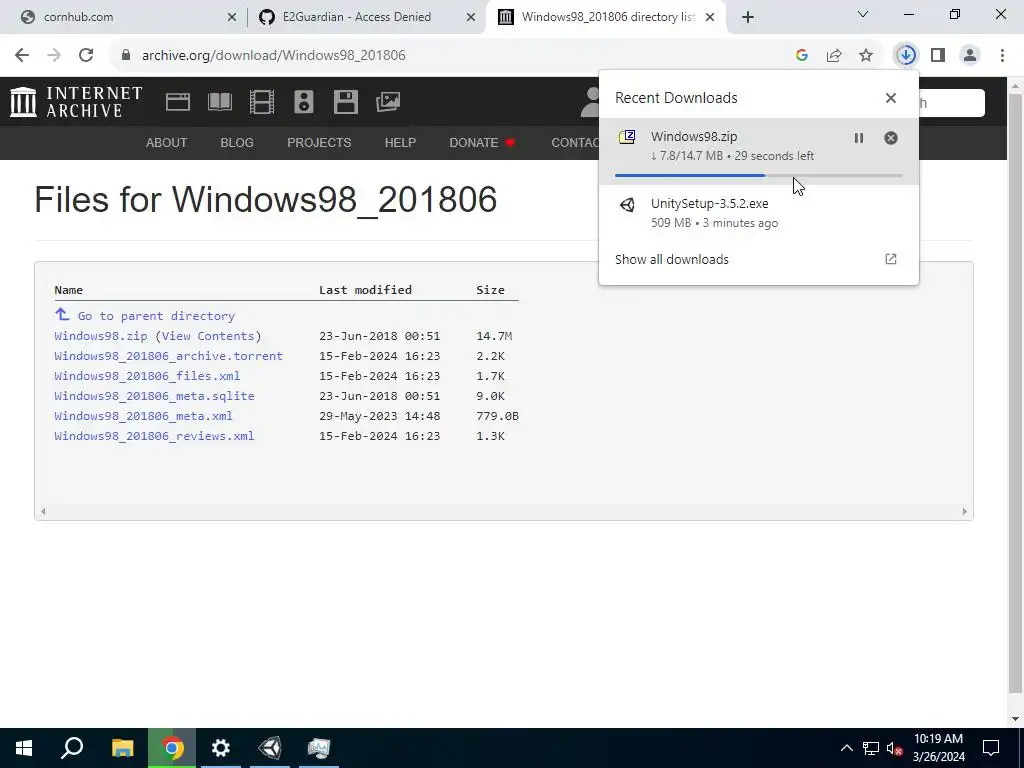Open the Images icon in the Archive nav
Viewport: 1024px width, 768px height.
coord(388,102)
